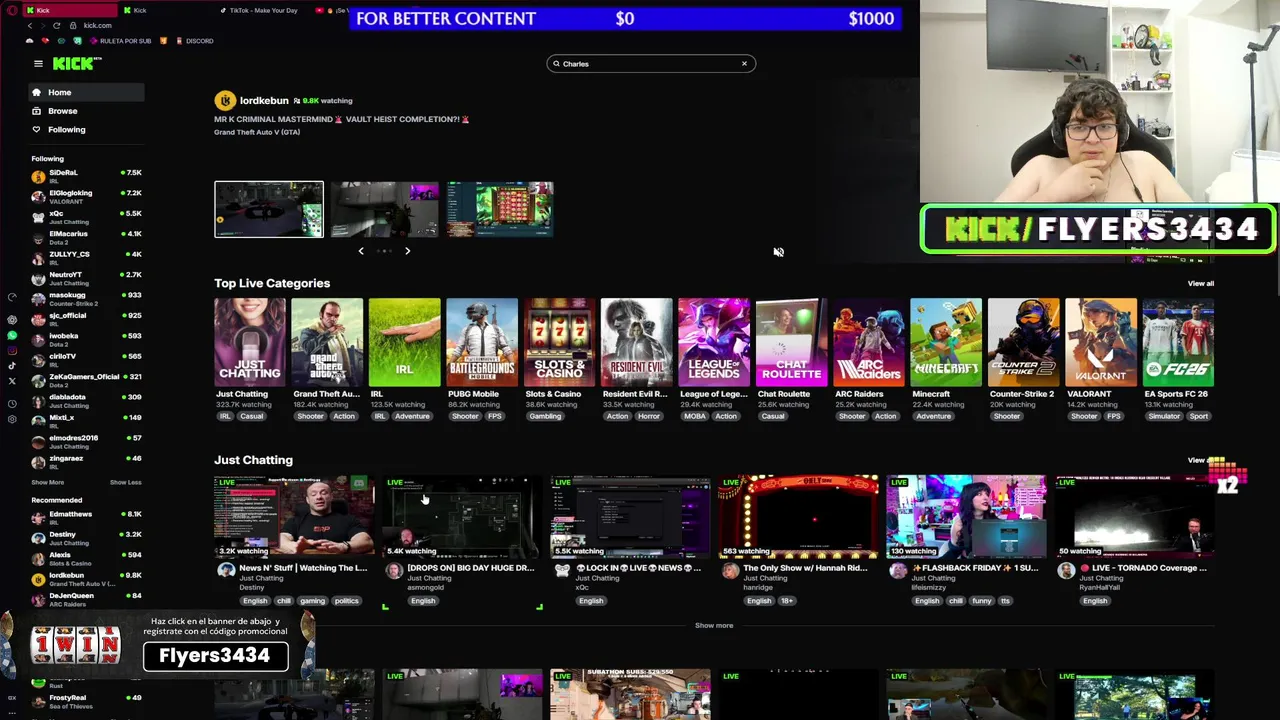The width and height of the screenshot is (1280, 720).
Task: Open ElGlogloking in Following list
Action: click(x=87, y=196)
